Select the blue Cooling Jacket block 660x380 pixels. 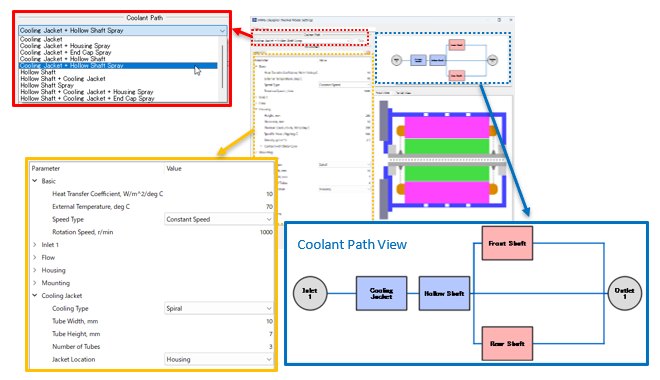(381, 293)
